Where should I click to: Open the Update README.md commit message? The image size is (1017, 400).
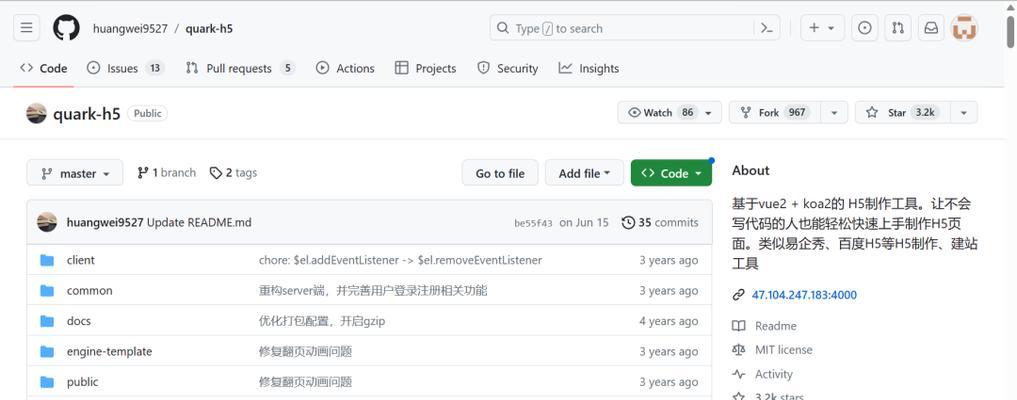pos(199,222)
